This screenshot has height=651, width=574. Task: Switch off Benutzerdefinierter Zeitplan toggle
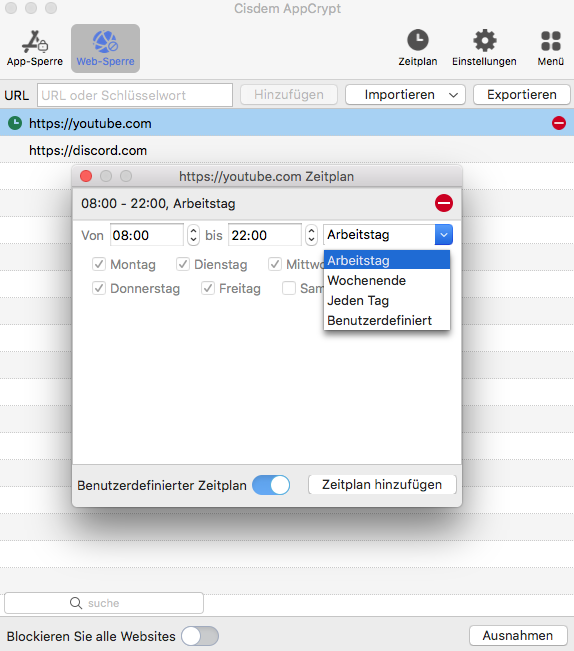coord(271,485)
